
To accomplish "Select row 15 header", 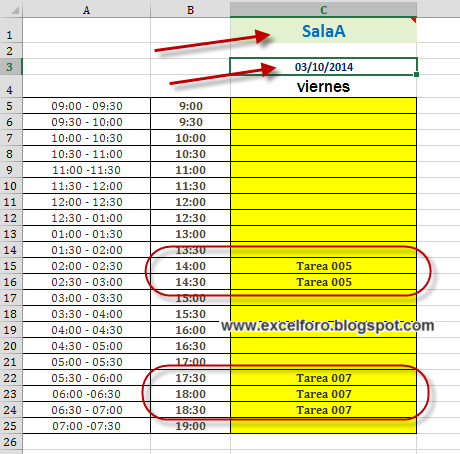I will click(x=11, y=266).
